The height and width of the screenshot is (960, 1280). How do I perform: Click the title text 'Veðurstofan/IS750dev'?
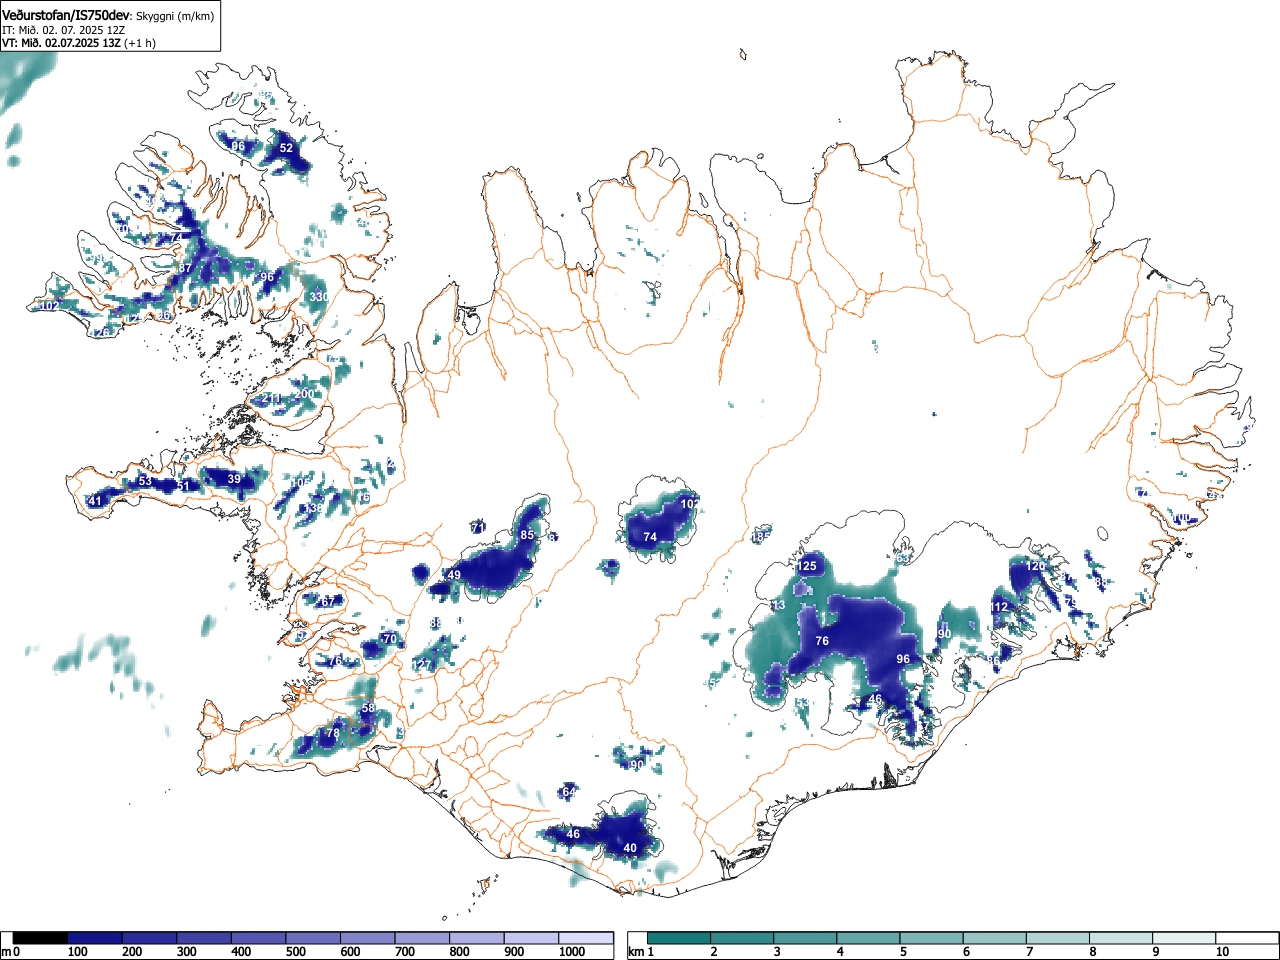click(x=67, y=15)
